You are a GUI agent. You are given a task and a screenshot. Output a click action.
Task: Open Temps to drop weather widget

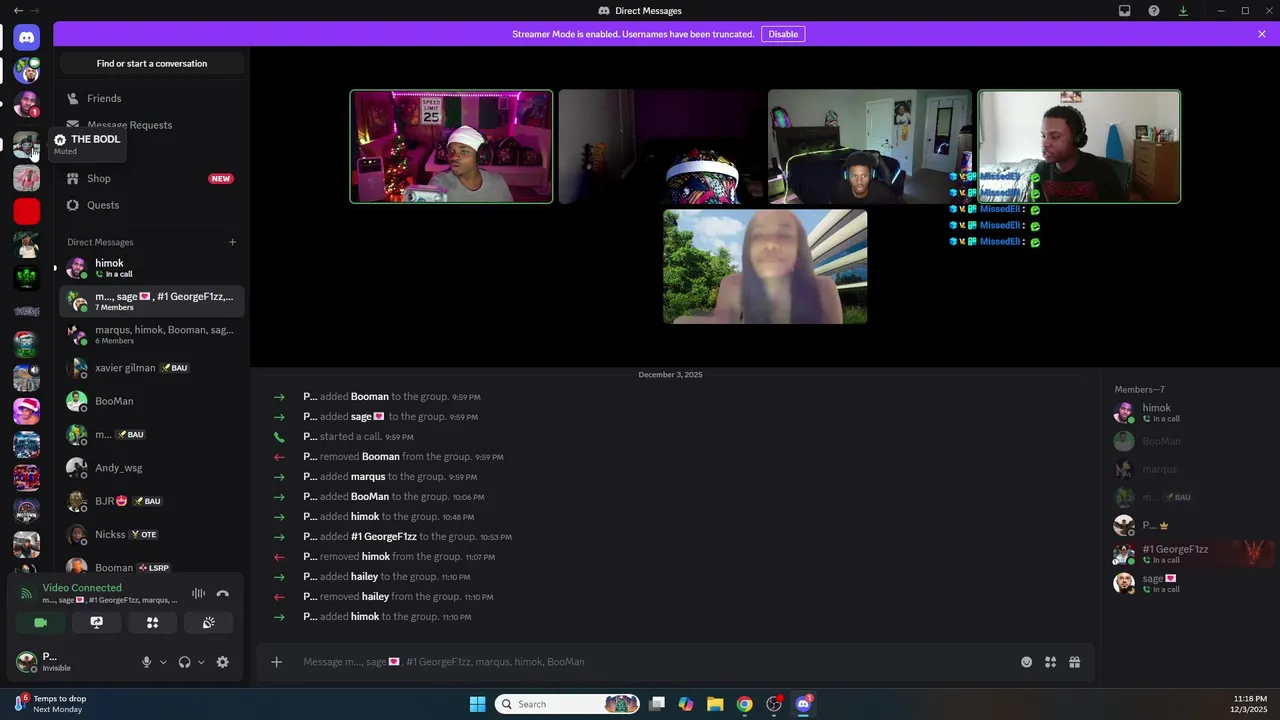tap(50, 704)
